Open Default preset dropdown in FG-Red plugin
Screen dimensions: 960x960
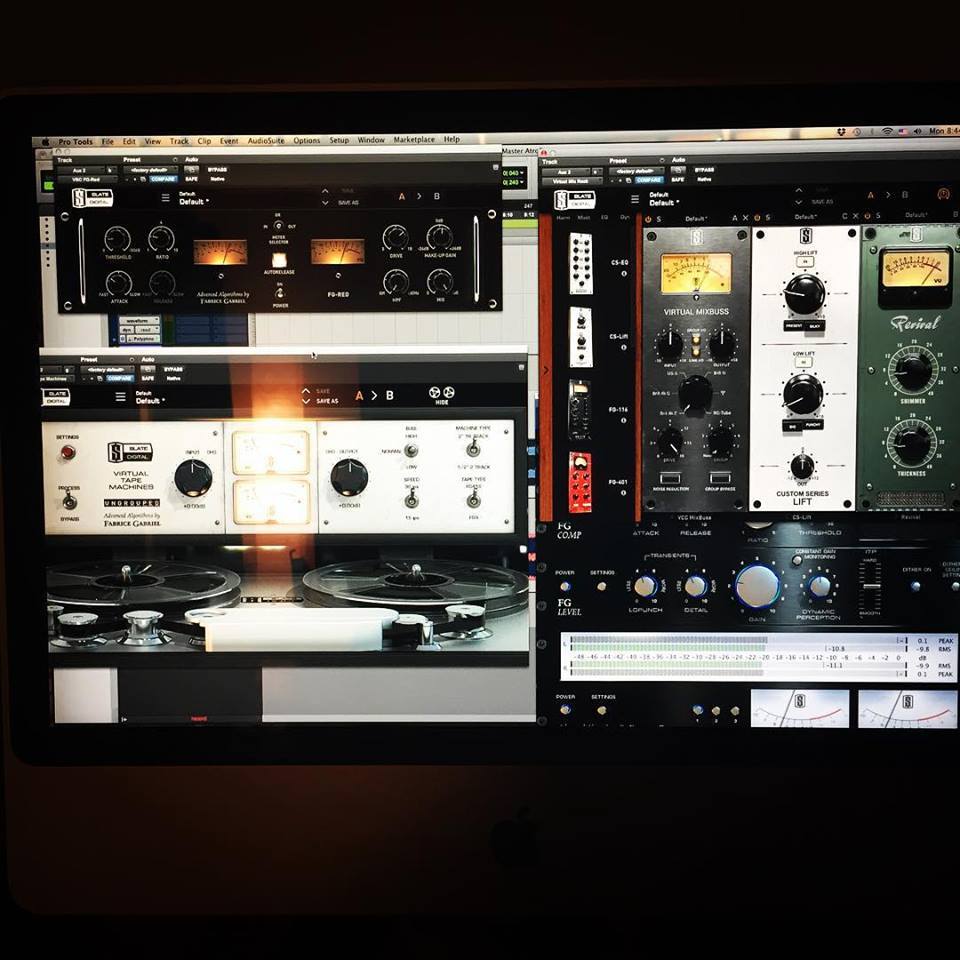(x=194, y=201)
